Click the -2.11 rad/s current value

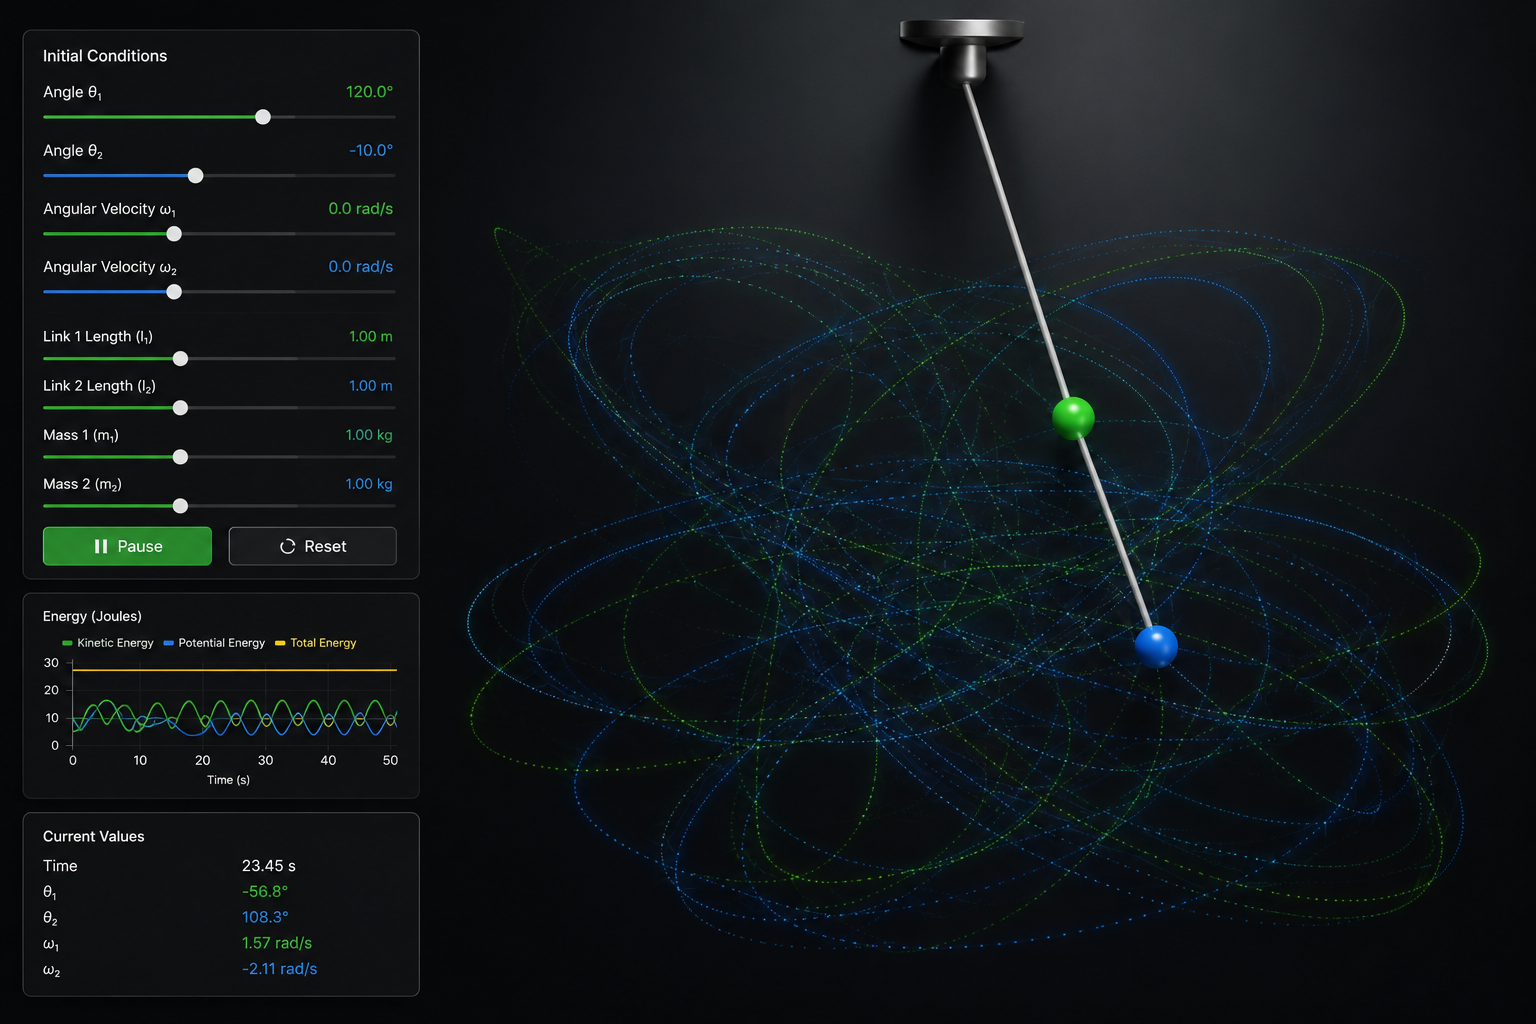tap(279, 969)
